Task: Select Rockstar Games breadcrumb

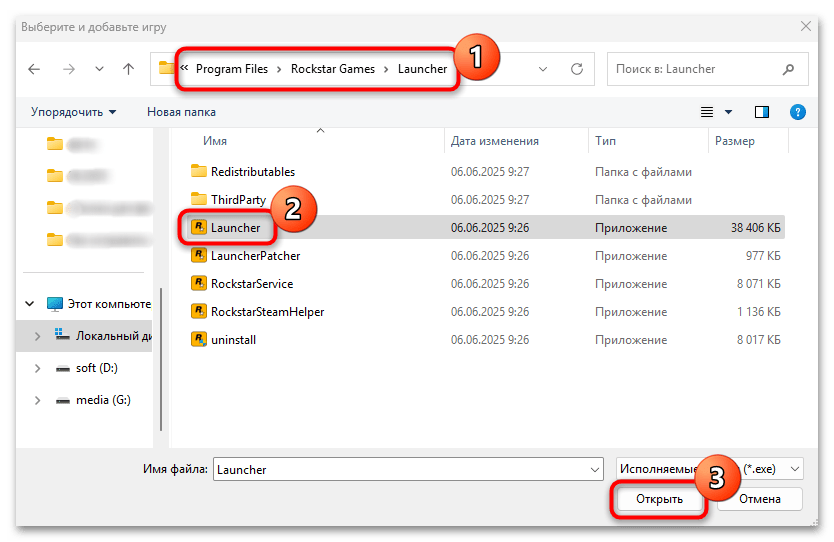Action: 332,69
